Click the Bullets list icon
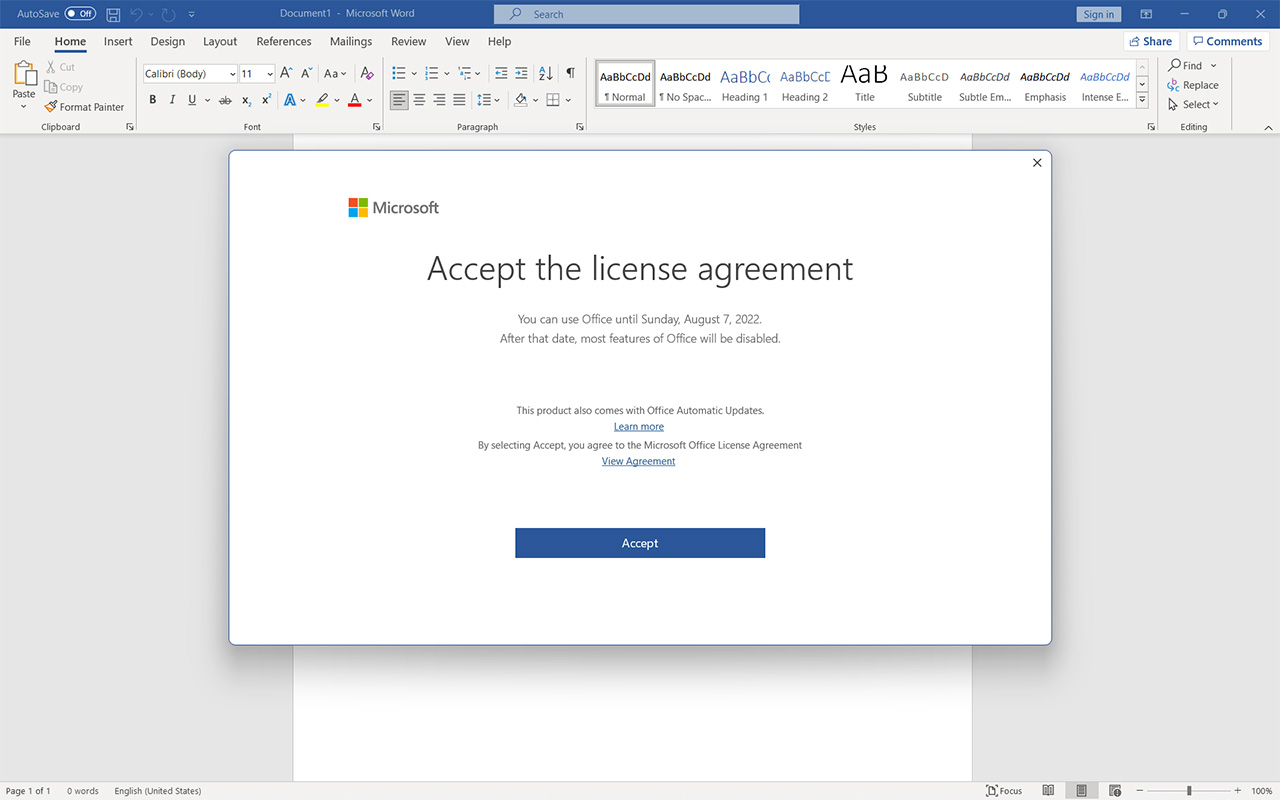 pos(399,73)
